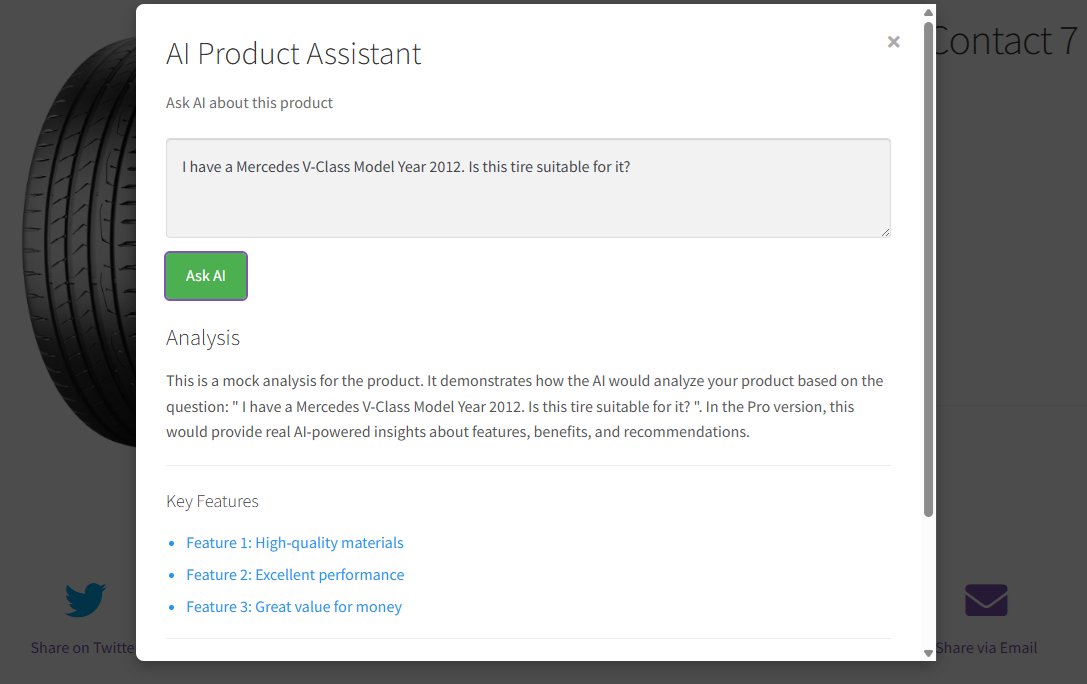Click the tire product image thumbnail
Viewport: 1087px width, 684px height.
(x=80, y=243)
